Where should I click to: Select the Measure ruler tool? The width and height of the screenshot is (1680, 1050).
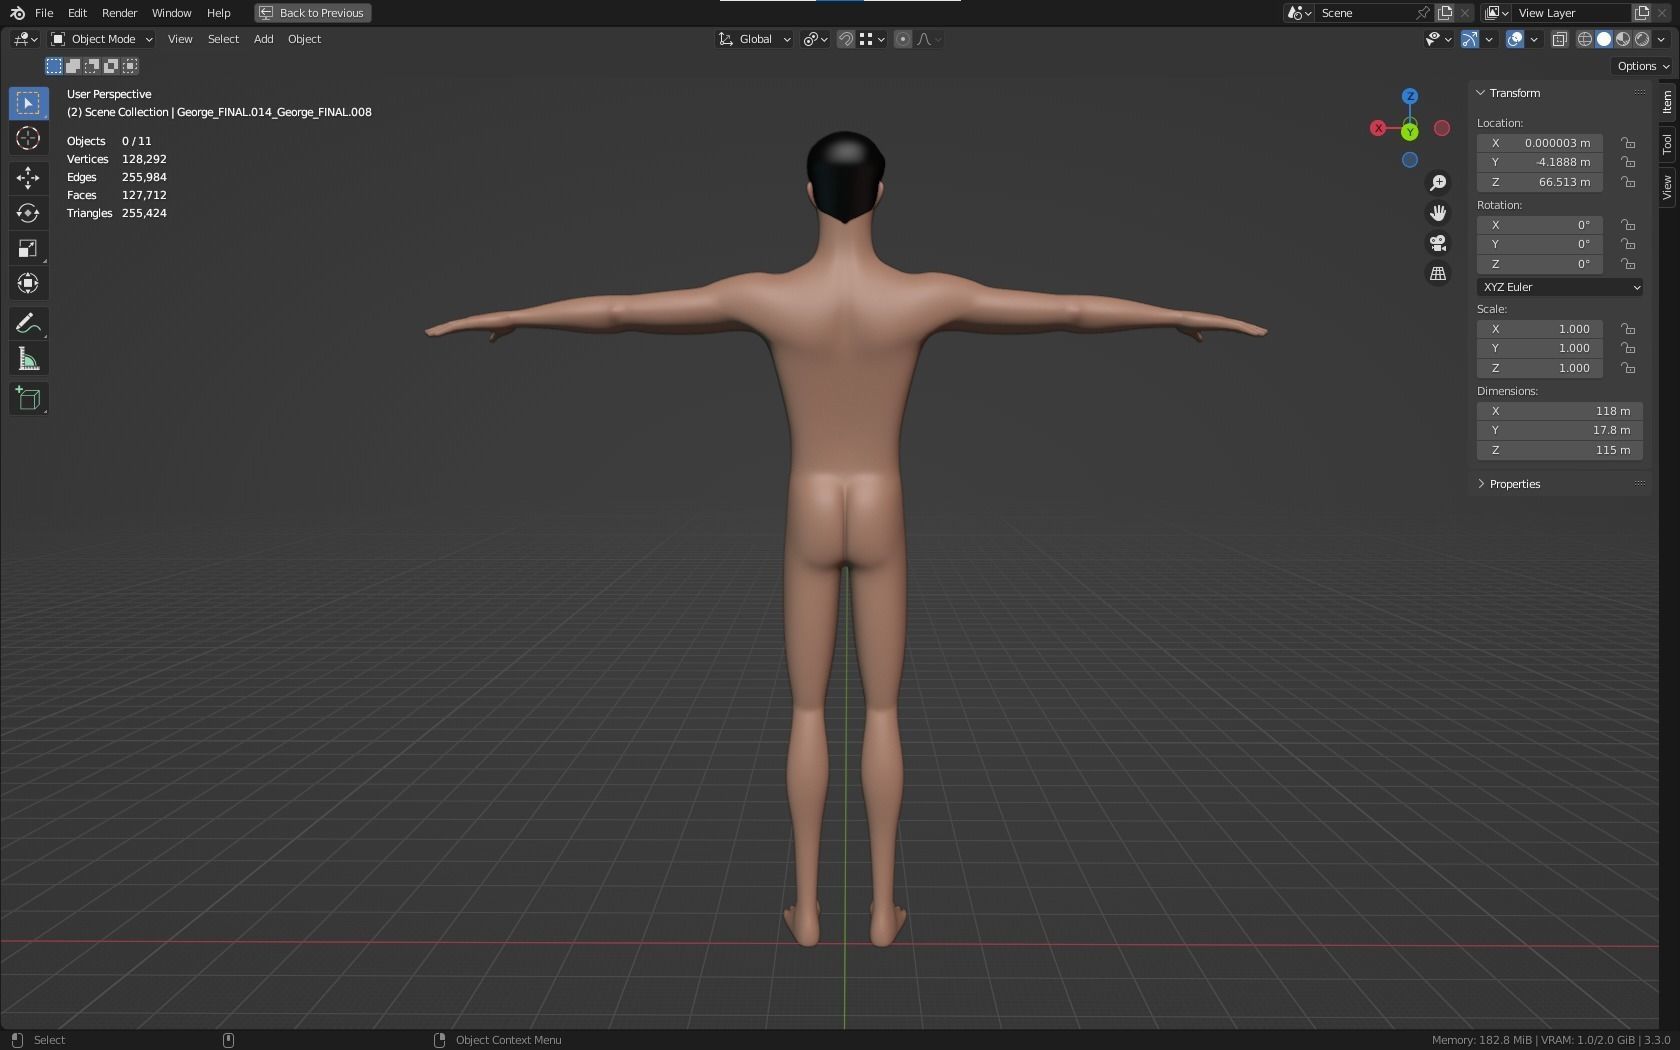(x=28, y=359)
